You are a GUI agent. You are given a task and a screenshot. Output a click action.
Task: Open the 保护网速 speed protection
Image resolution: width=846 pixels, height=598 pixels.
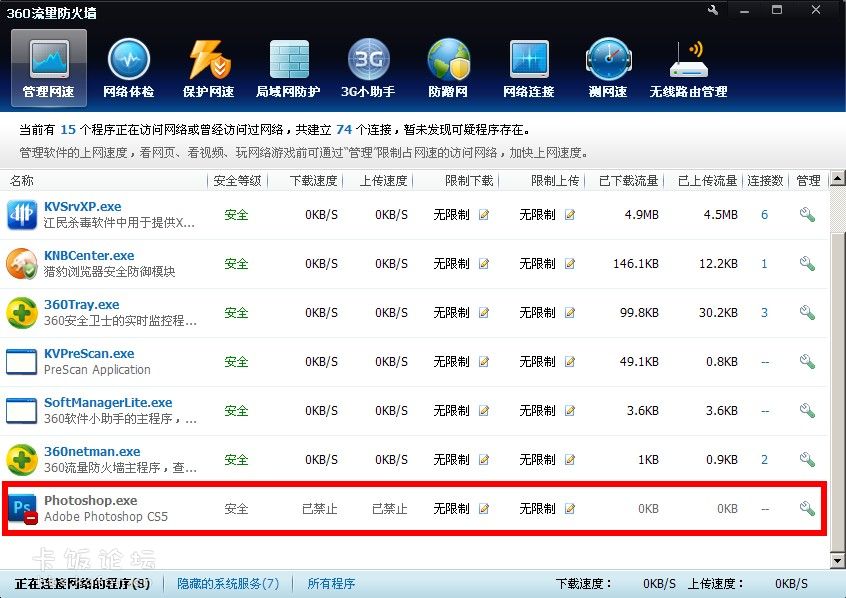coord(208,67)
